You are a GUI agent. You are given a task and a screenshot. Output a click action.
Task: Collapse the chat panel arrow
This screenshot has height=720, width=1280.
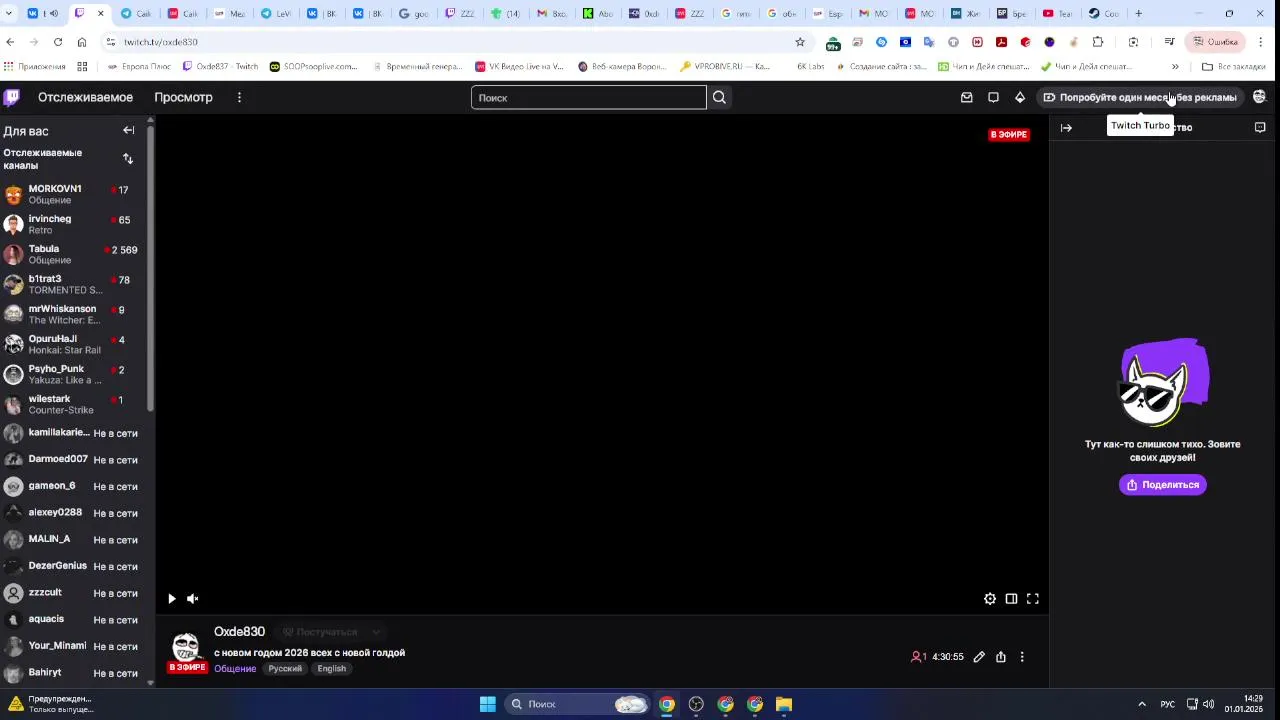point(1066,128)
